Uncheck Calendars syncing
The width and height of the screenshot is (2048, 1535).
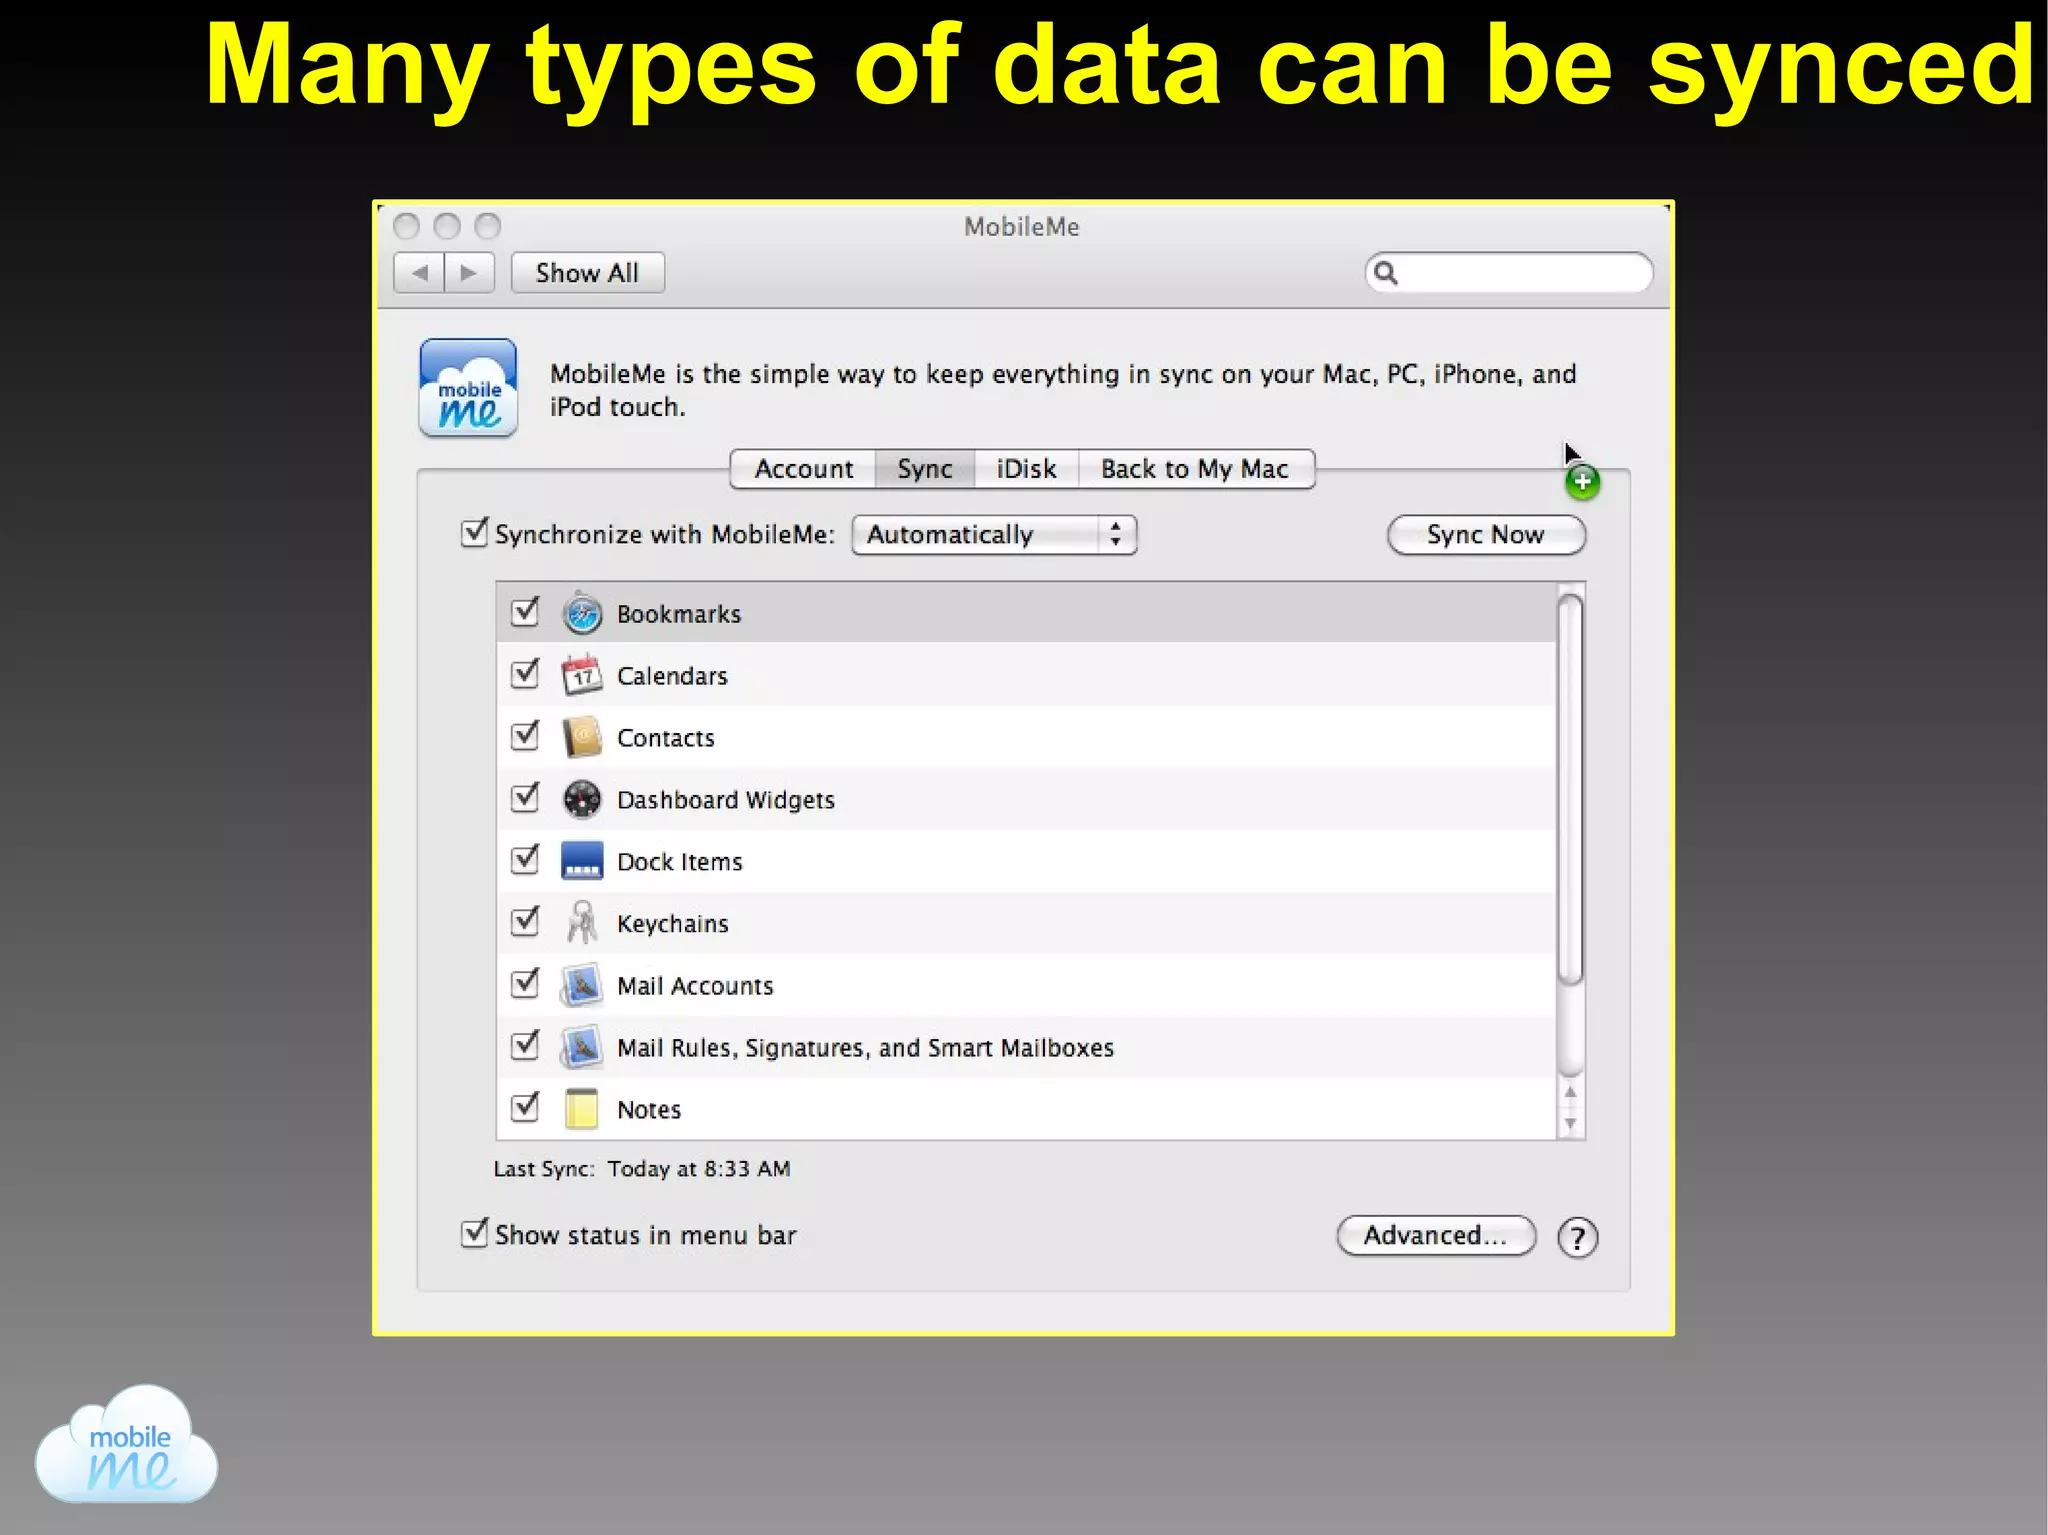click(x=525, y=673)
